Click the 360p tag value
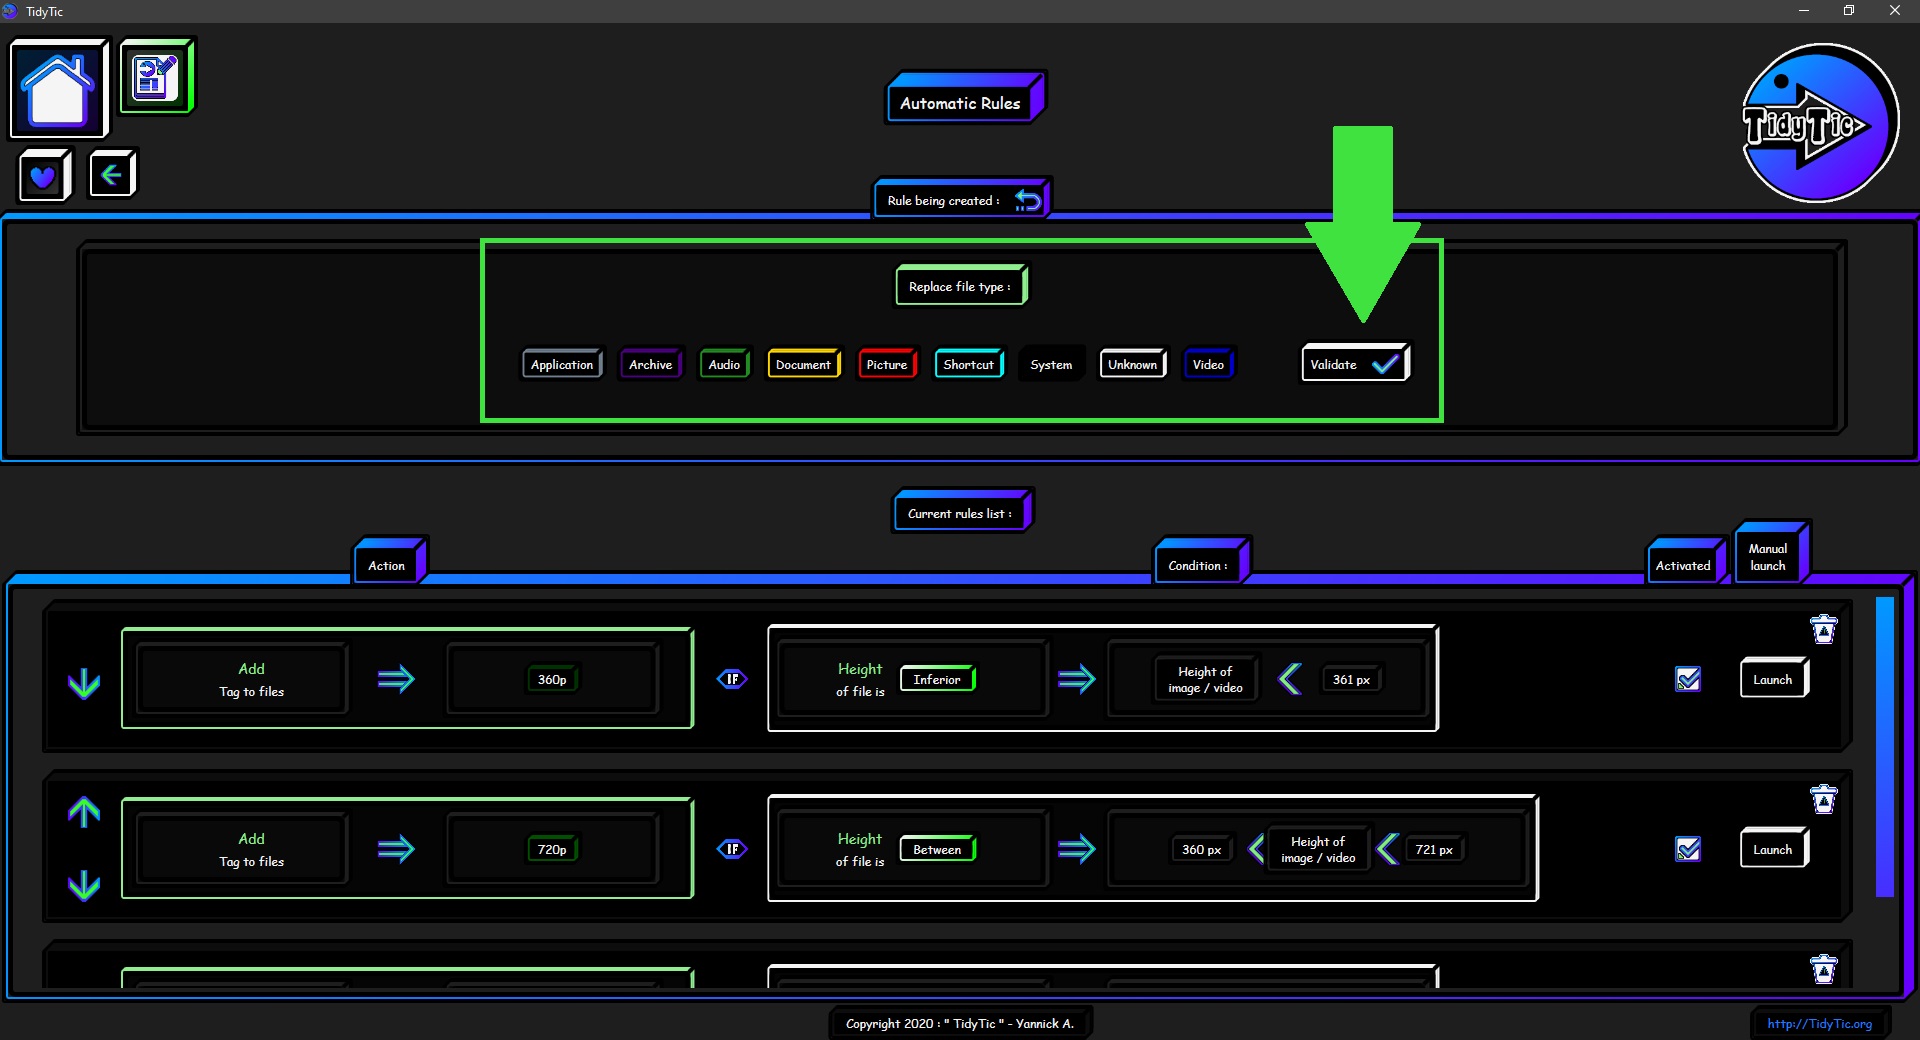This screenshot has height=1040, width=1920. pos(552,679)
